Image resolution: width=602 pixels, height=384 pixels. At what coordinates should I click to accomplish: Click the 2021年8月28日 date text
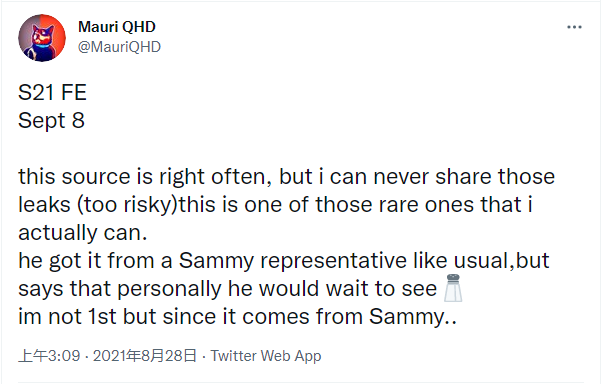[145, 356]
